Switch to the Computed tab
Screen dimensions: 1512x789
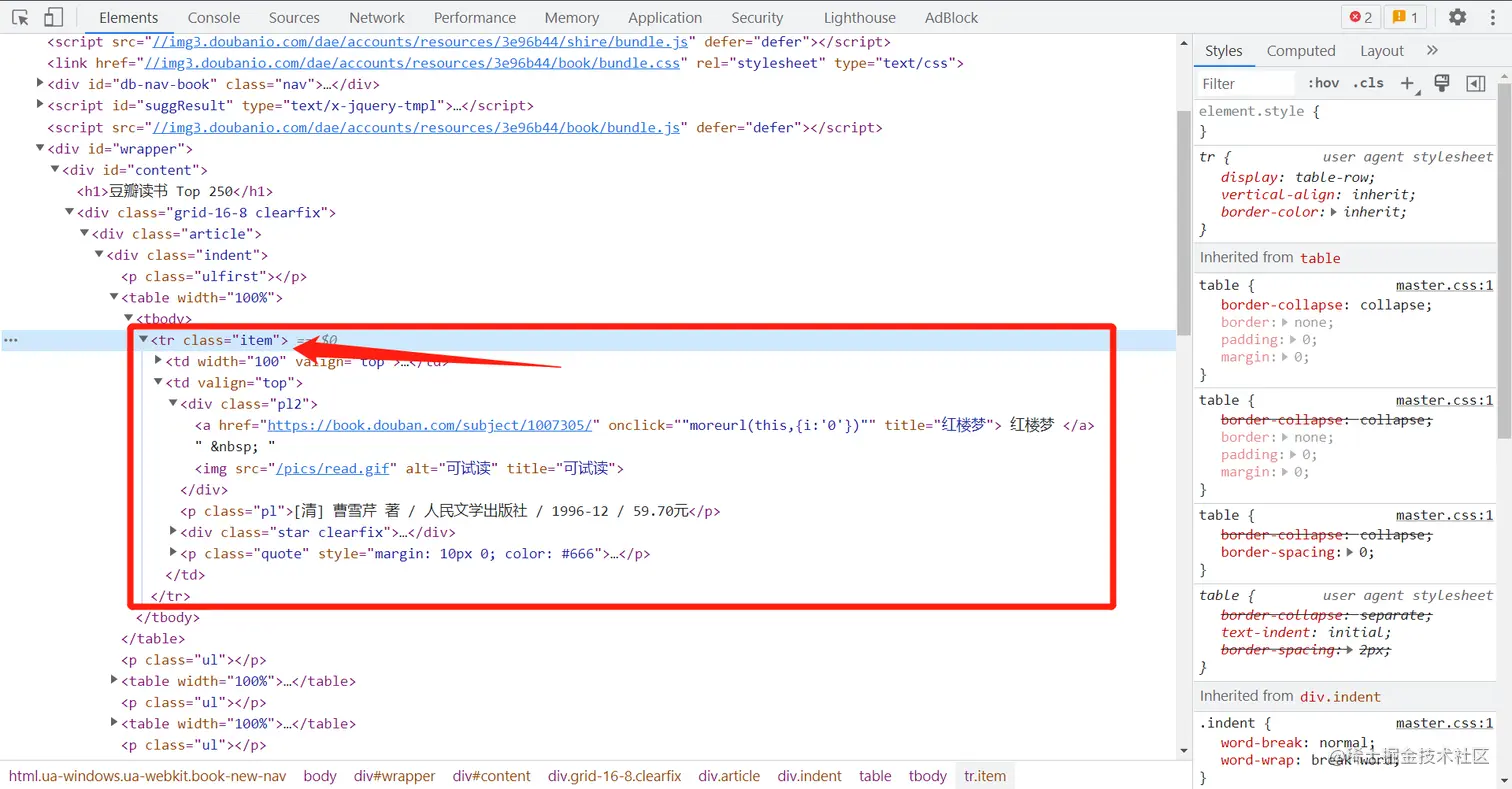1301,50
